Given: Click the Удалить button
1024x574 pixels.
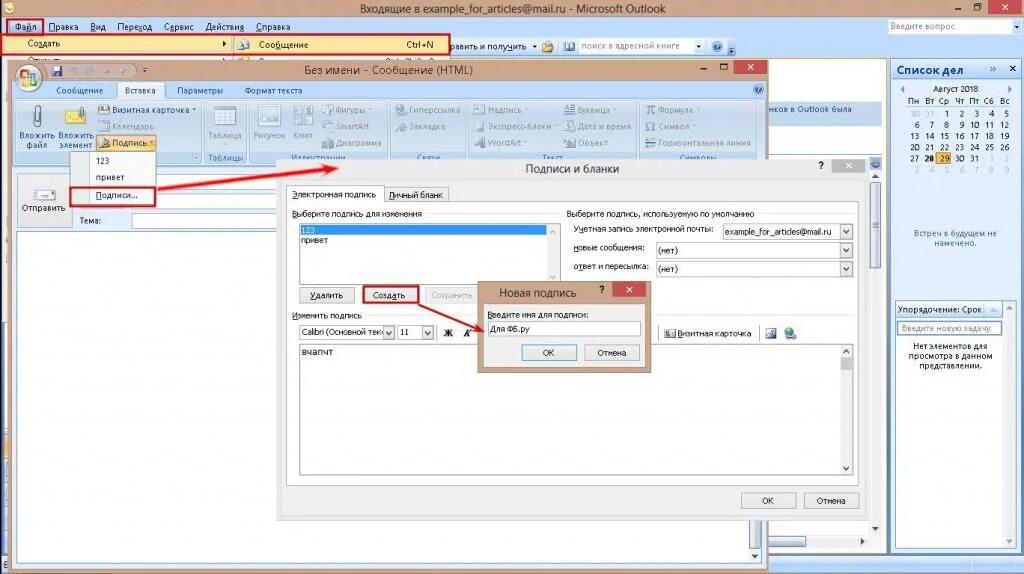Looking at the screenshot, I should coord(327,295).
